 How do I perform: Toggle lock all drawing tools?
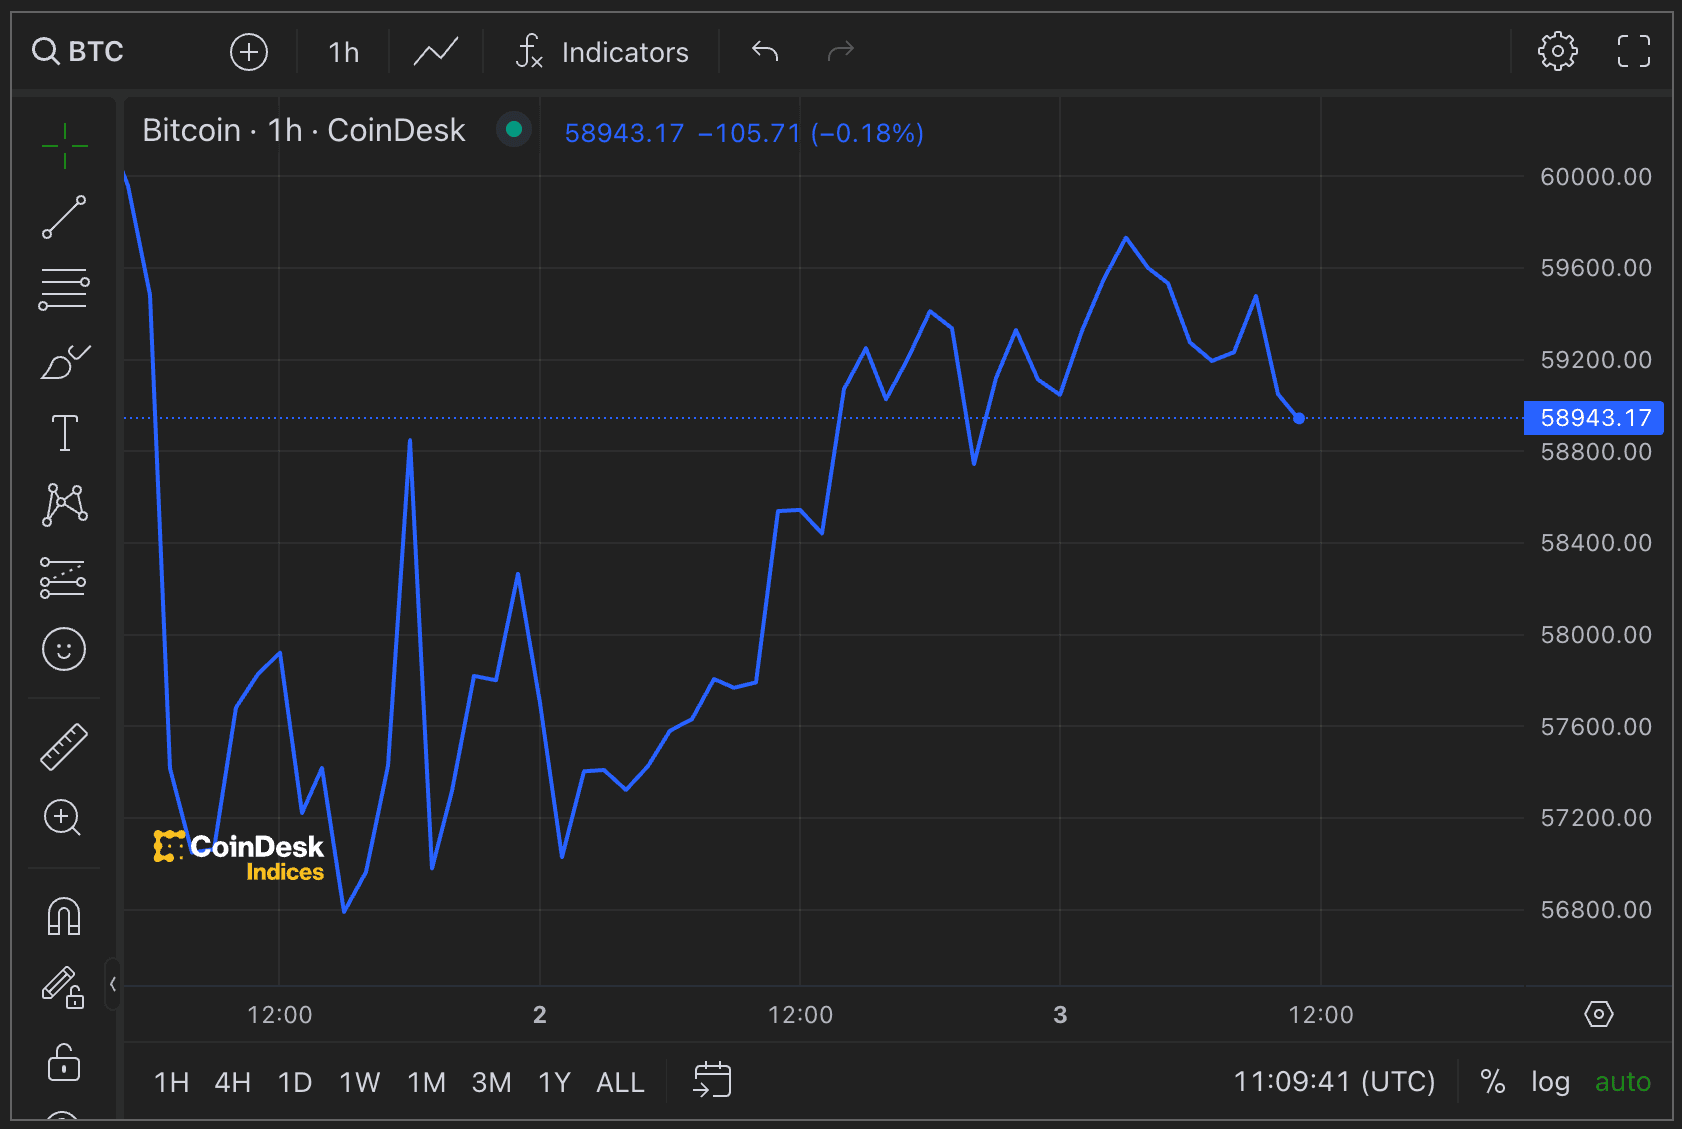[64, 1062]
